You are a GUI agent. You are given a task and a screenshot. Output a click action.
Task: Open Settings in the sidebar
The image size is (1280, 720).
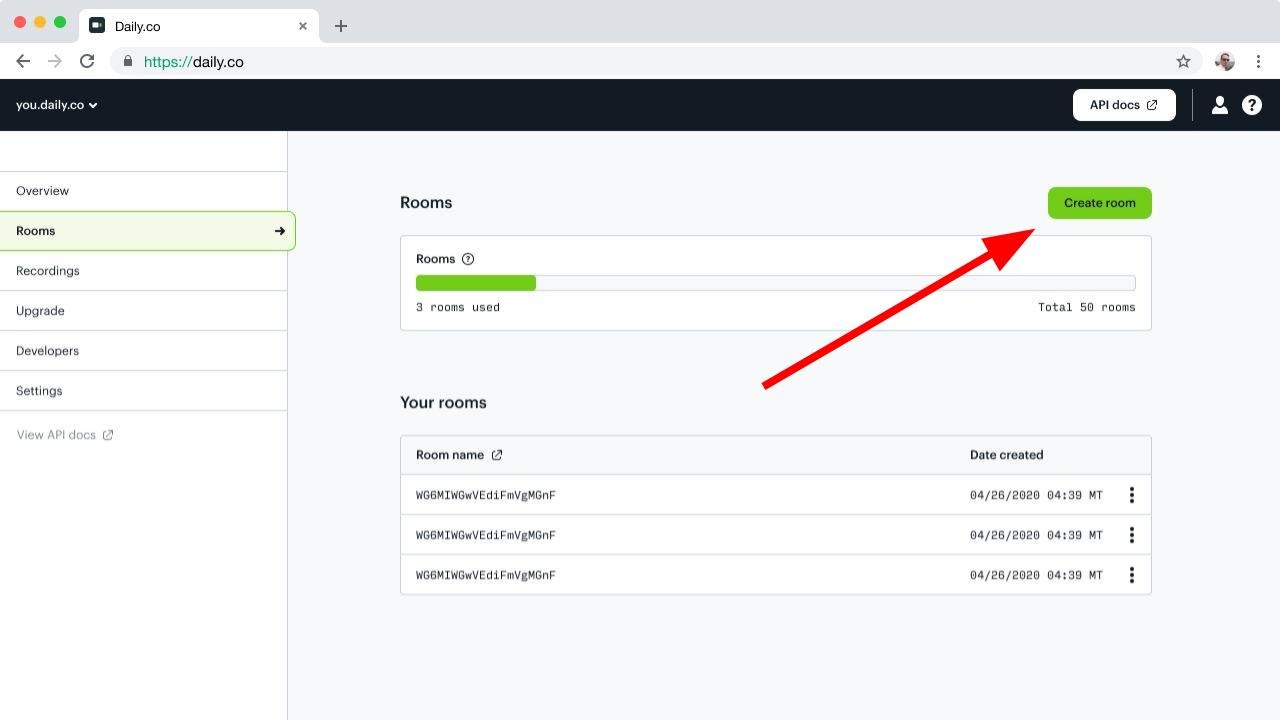coord(143,391)
